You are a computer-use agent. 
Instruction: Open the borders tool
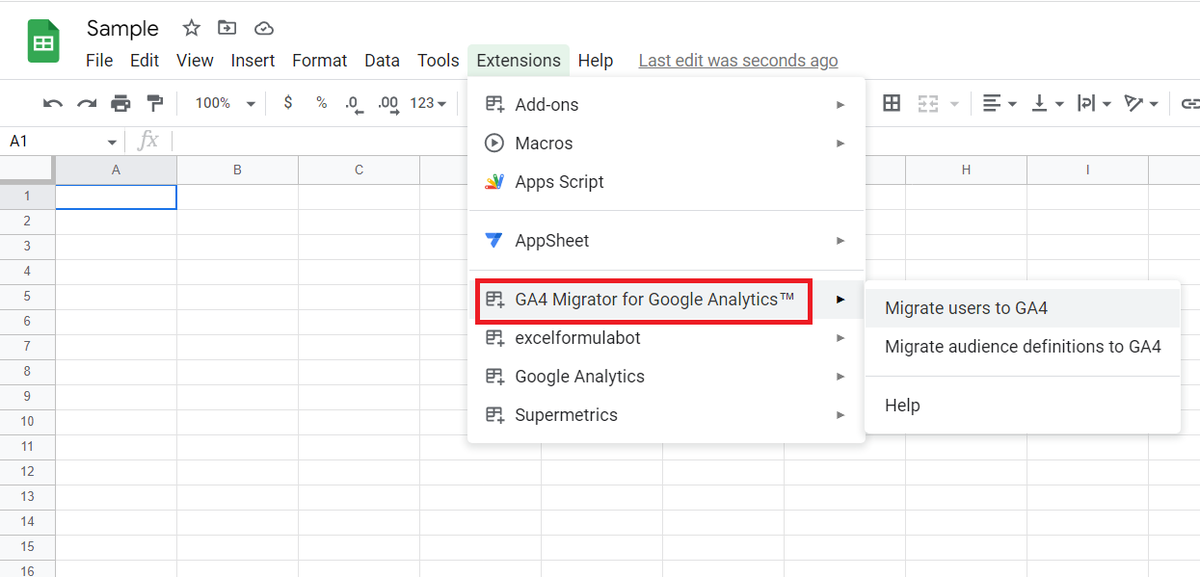tap(892, 103)
